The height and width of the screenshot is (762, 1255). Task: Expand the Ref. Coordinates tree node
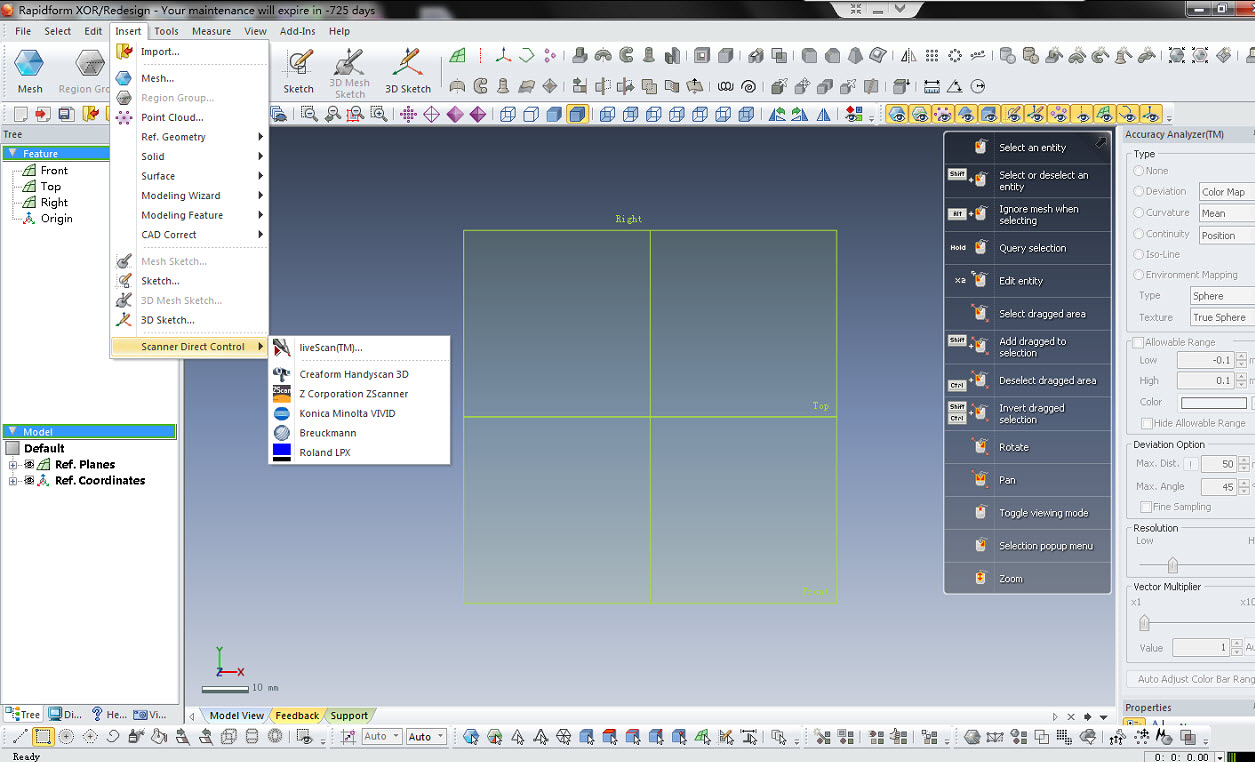click(x=13, y=481)
